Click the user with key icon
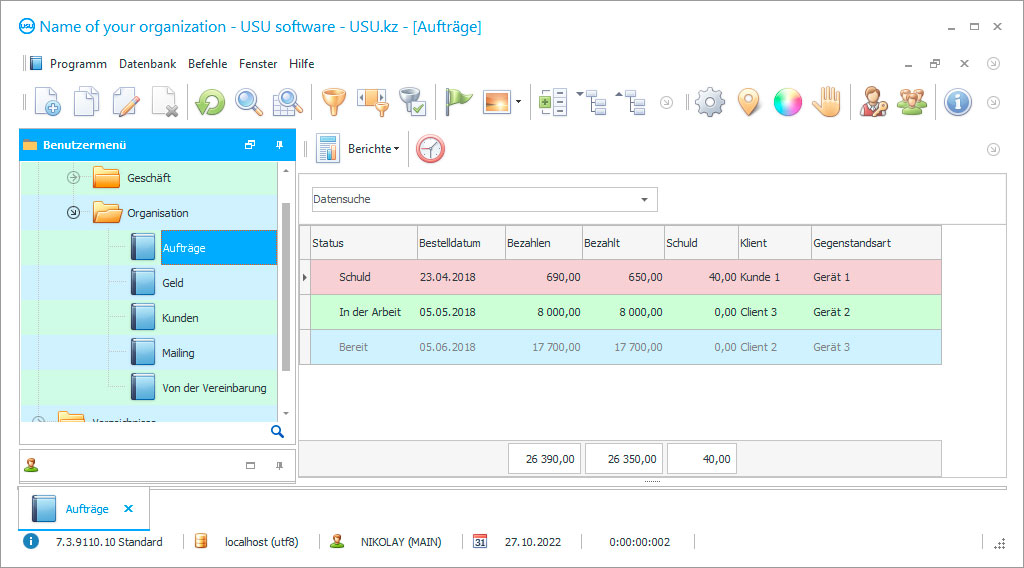The width and height of the screenshot is (1024, 568). (x=873, y=102)
